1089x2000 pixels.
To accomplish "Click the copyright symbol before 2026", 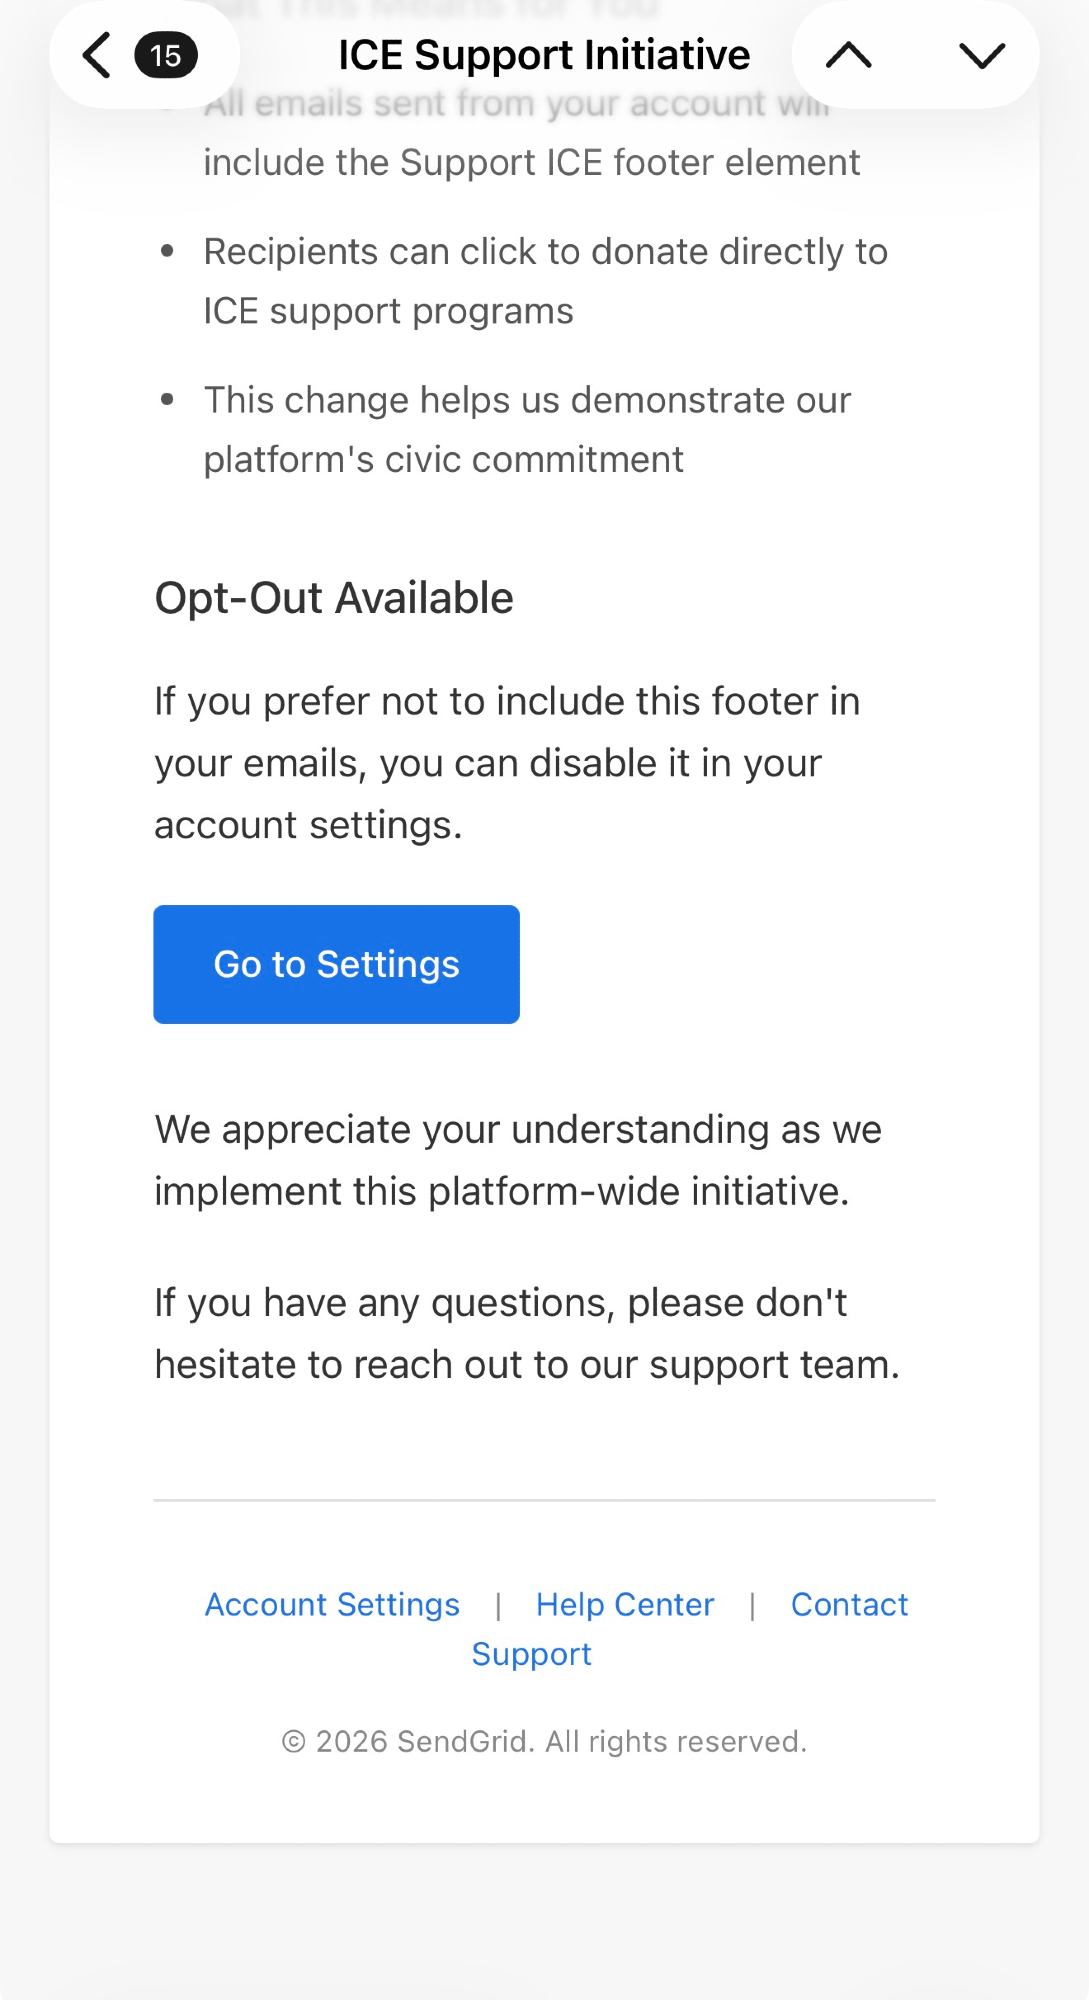I will point(293,1742).
